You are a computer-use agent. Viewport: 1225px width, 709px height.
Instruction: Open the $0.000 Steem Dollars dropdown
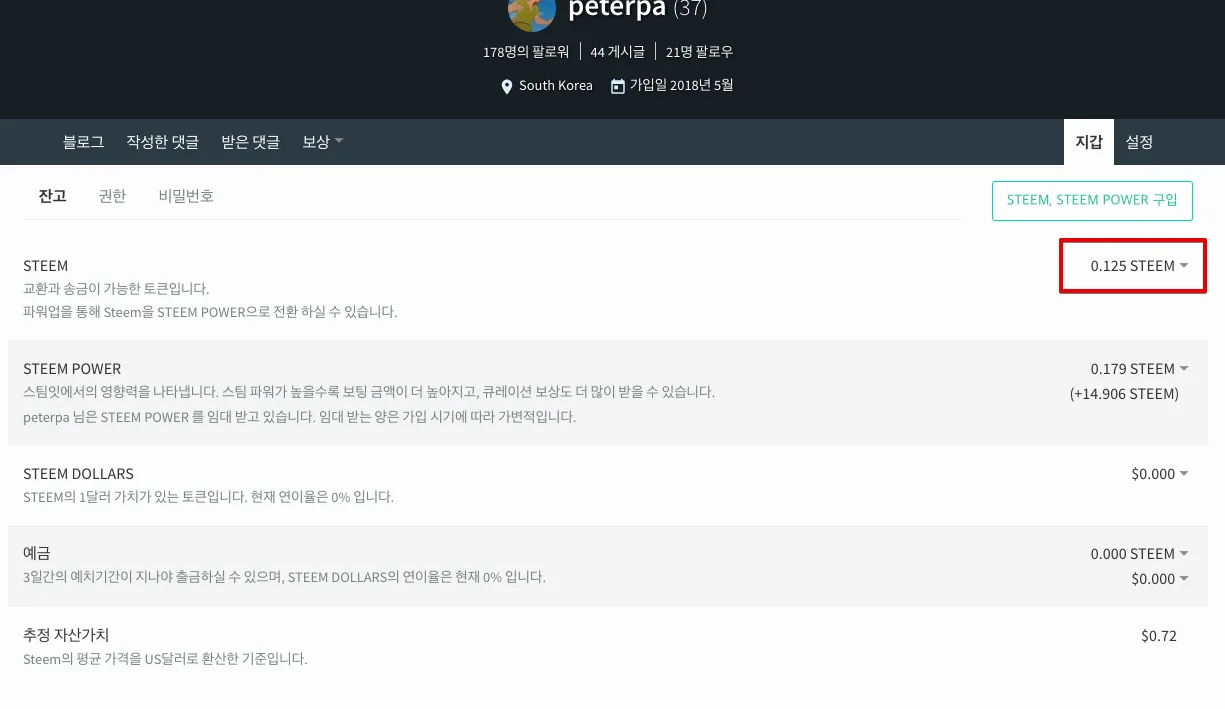1159,474
